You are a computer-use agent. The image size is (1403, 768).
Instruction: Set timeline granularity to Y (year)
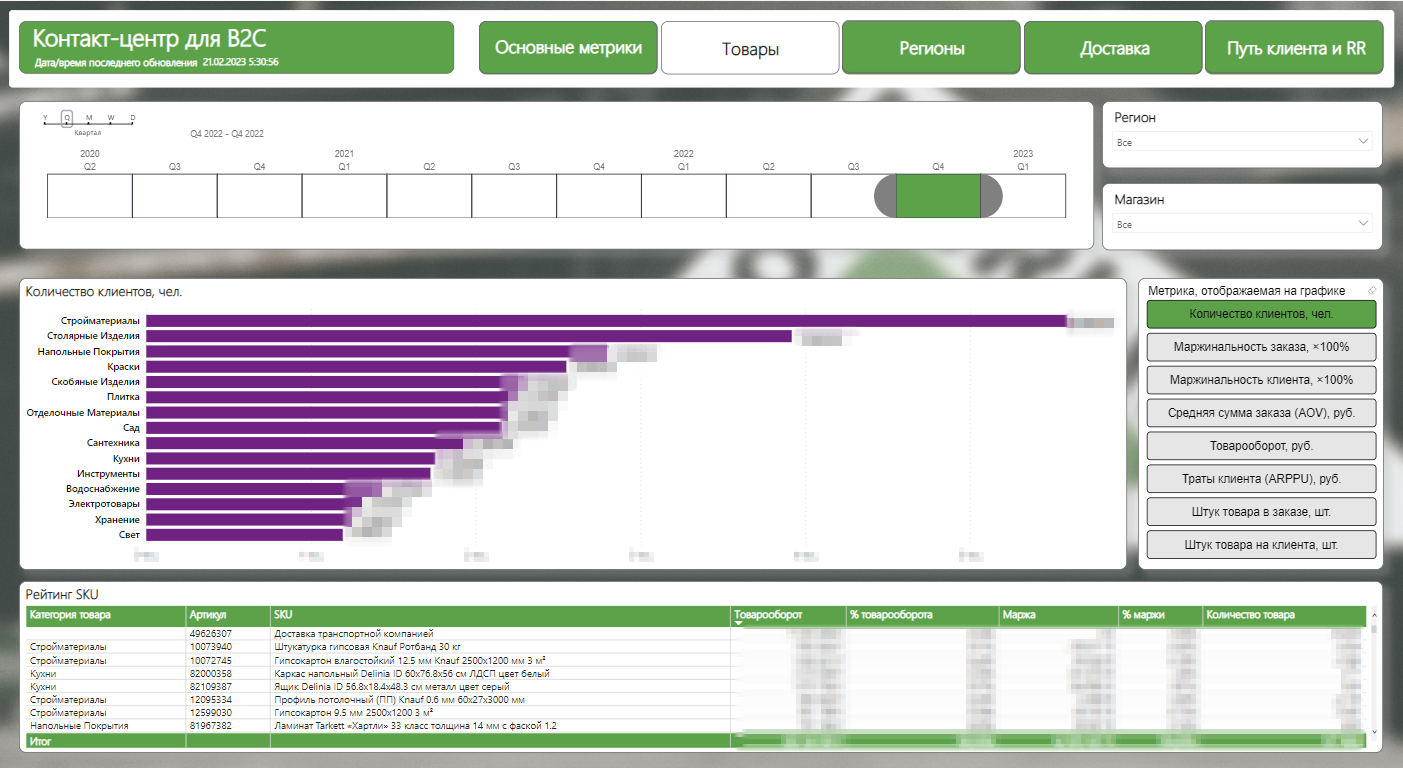pos(45,118)
